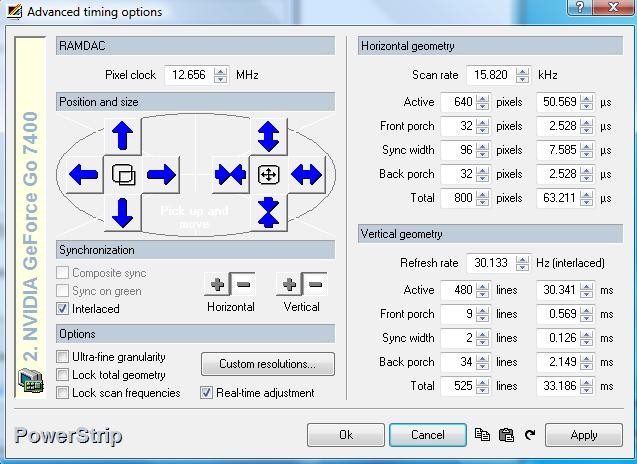This screenshot has height=464, width=637.
Task: Check Lock total geometry
Action: pos(64,375)
